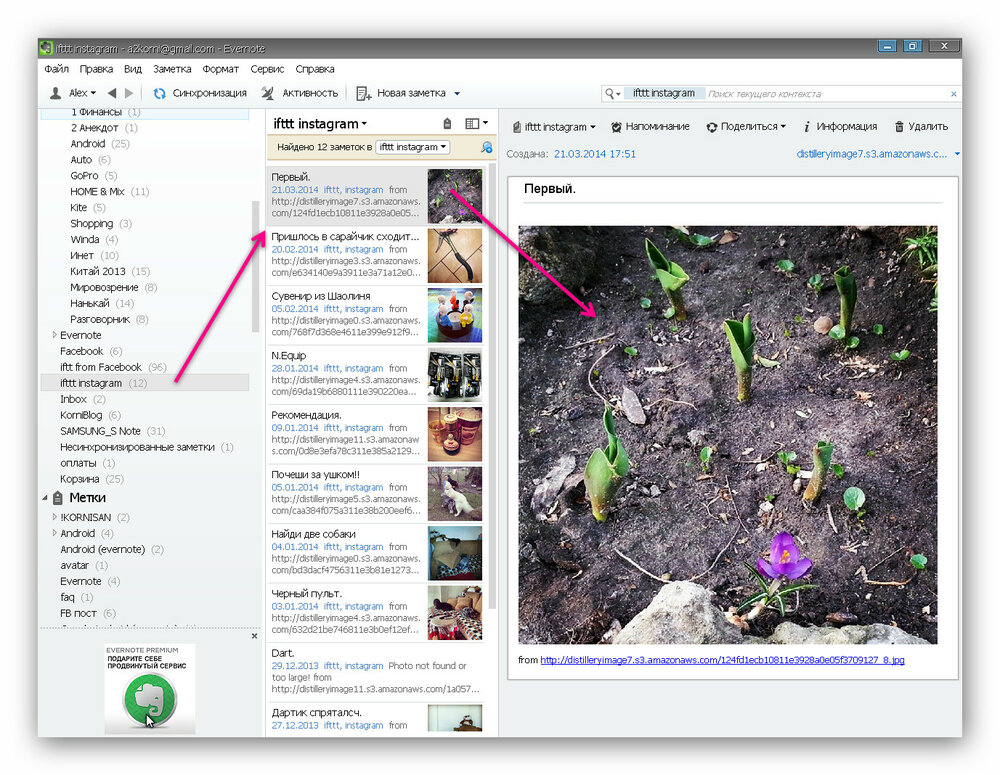Collapse the Метки tags section
Viewport: 1000px width, 775px height.
click(x=44, y=498)
